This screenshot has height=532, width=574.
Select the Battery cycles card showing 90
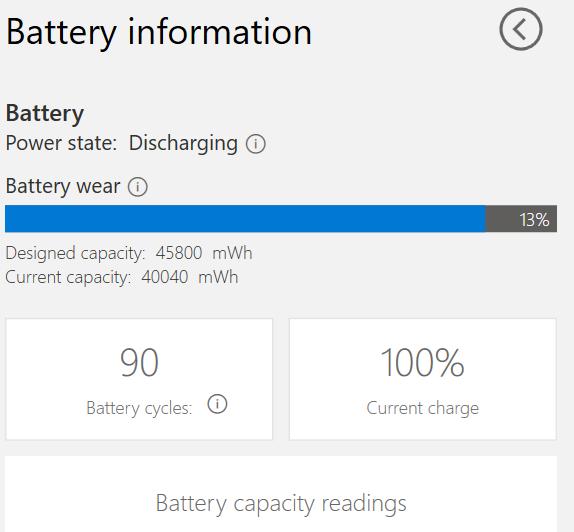tap(139, 379)
